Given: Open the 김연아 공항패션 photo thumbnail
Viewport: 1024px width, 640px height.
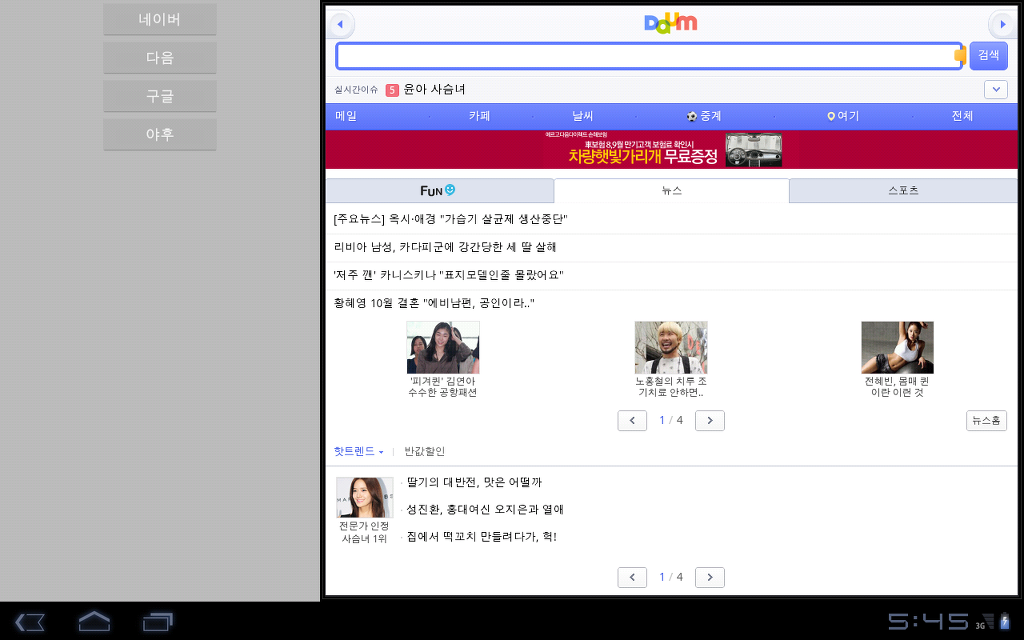Looking at the screenshot, I should pos(443,347).
